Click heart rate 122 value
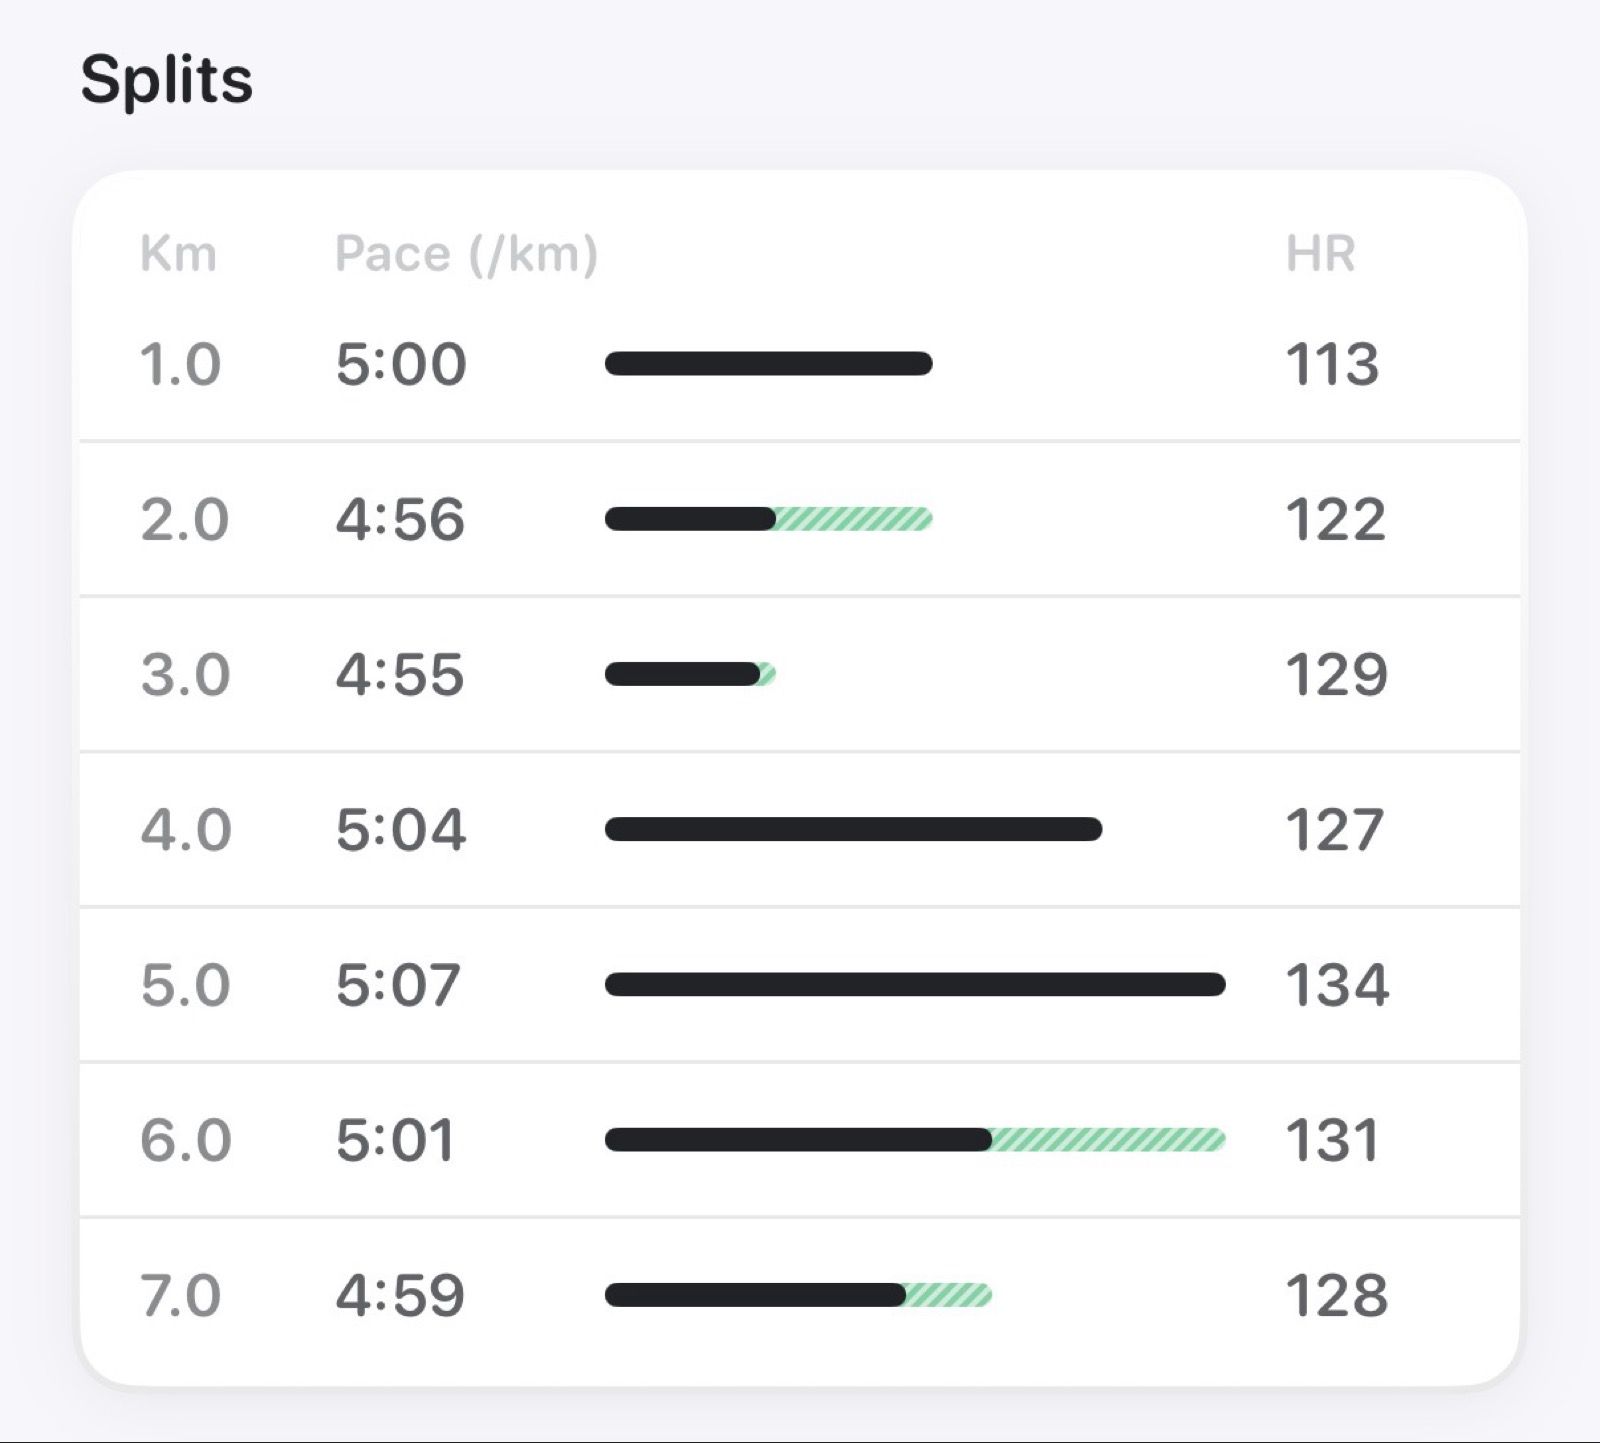1600x1443 pixels. (1335, 519)
